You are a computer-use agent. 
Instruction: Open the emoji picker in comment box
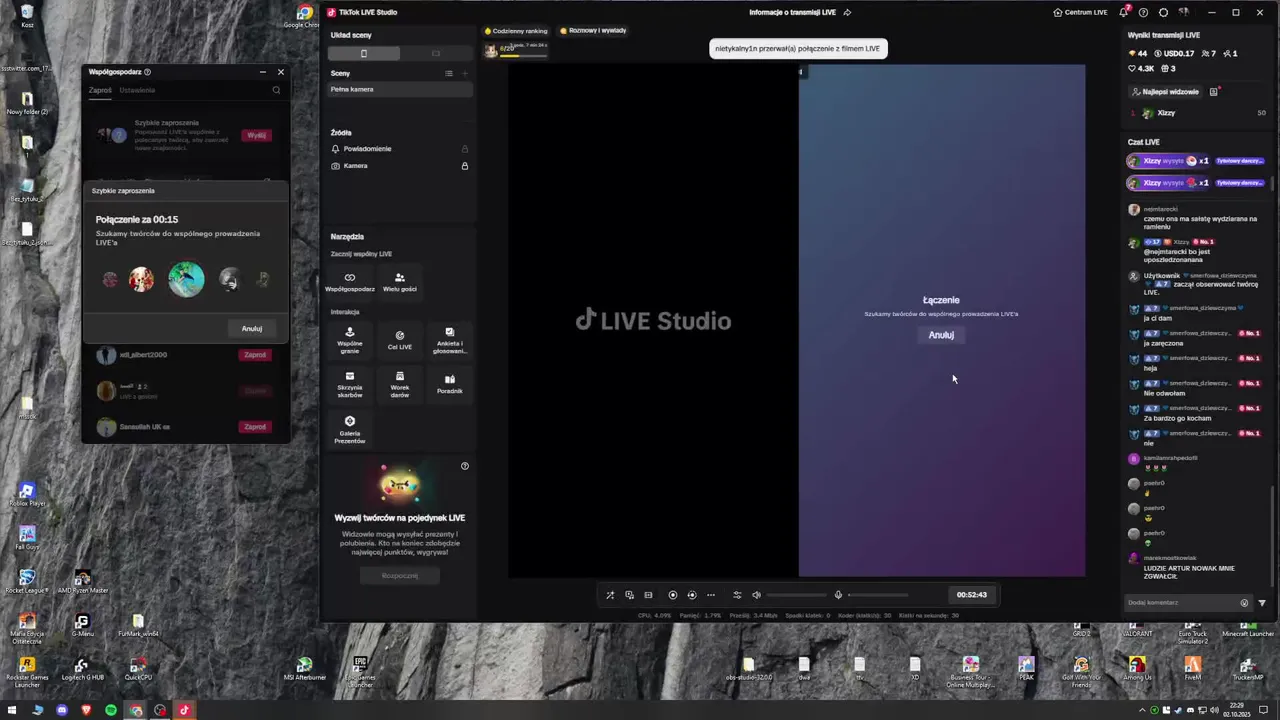click(1245, 603)
